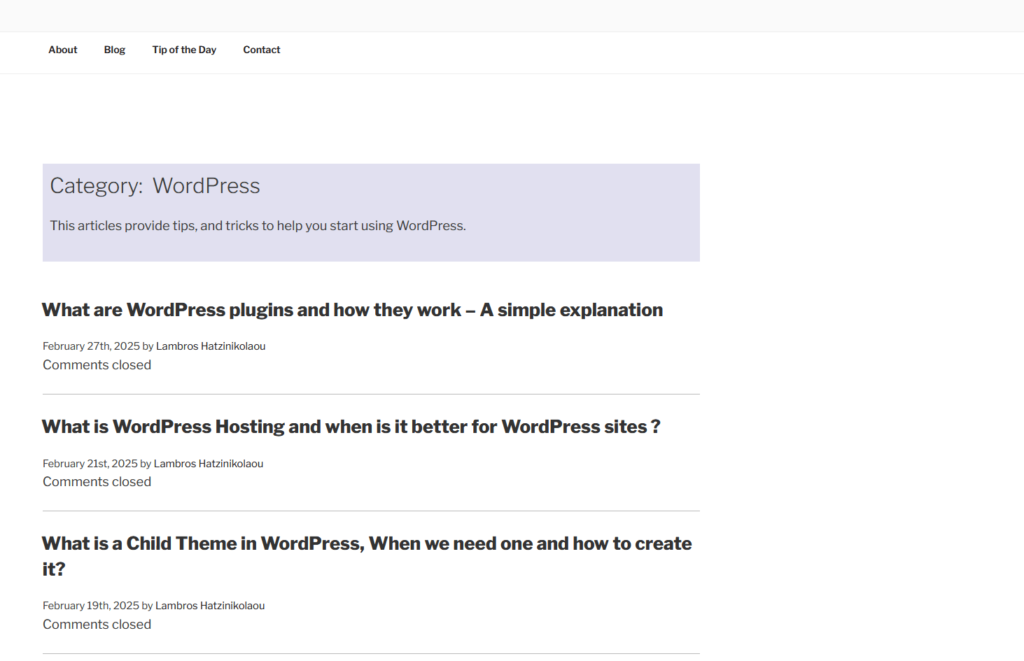Click the February 21st, 2025 post date
Image resolution: width=1024 pixels, height=661 pixels.
pos(90,464)
